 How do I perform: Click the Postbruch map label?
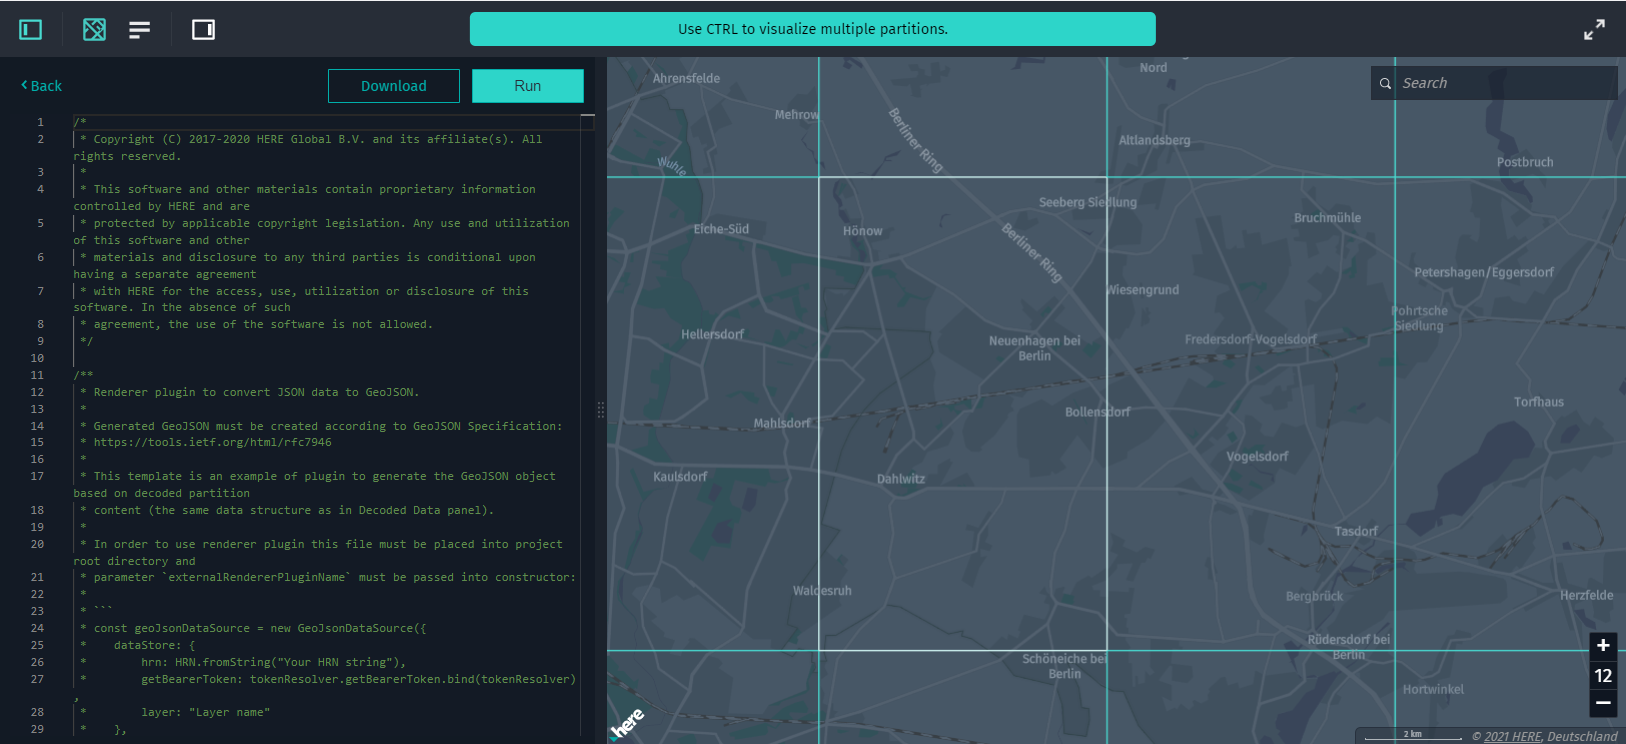coord(1525,162)
